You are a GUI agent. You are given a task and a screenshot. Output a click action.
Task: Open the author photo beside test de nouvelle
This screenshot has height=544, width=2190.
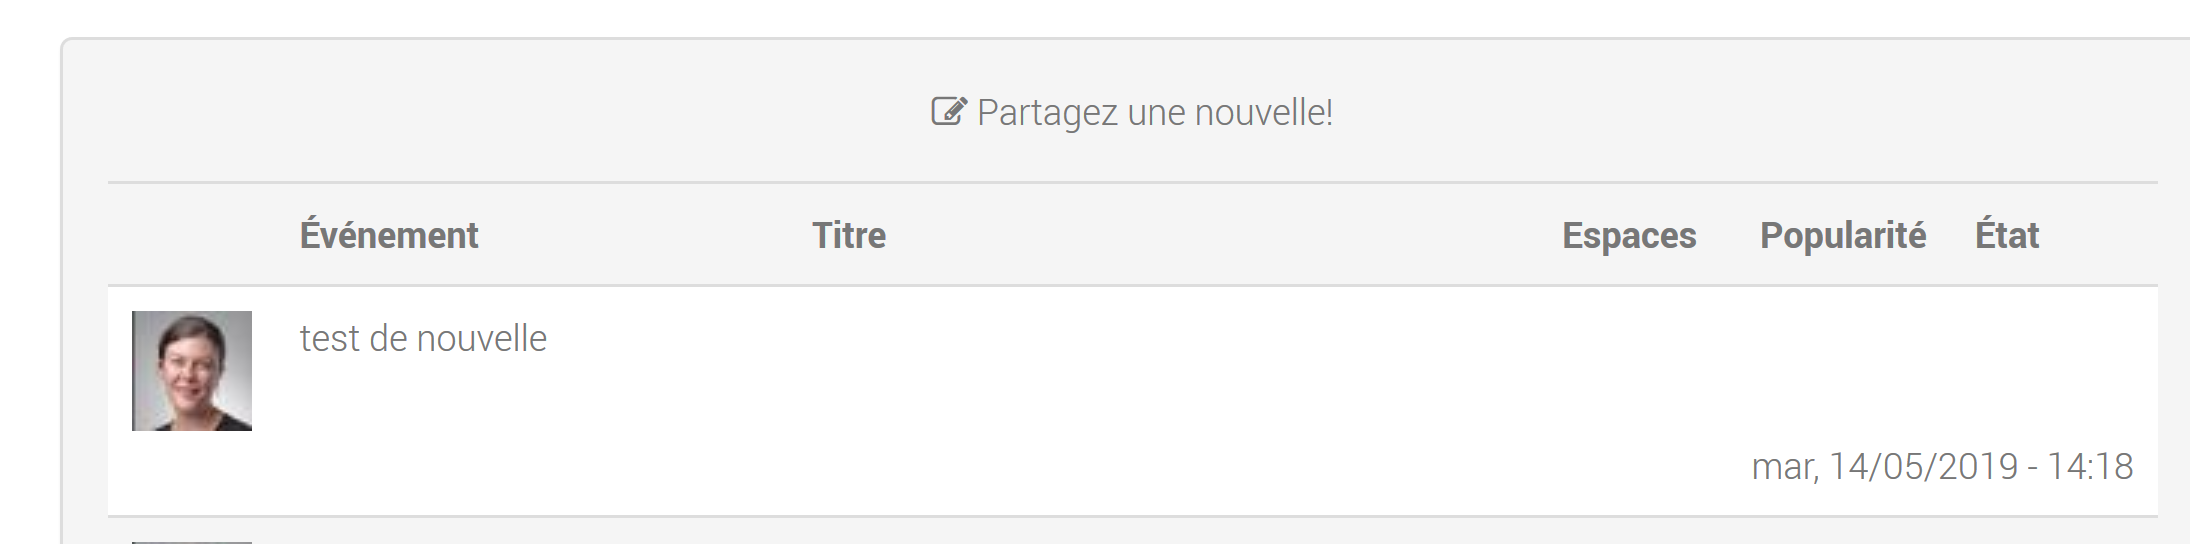coord(192,371)
